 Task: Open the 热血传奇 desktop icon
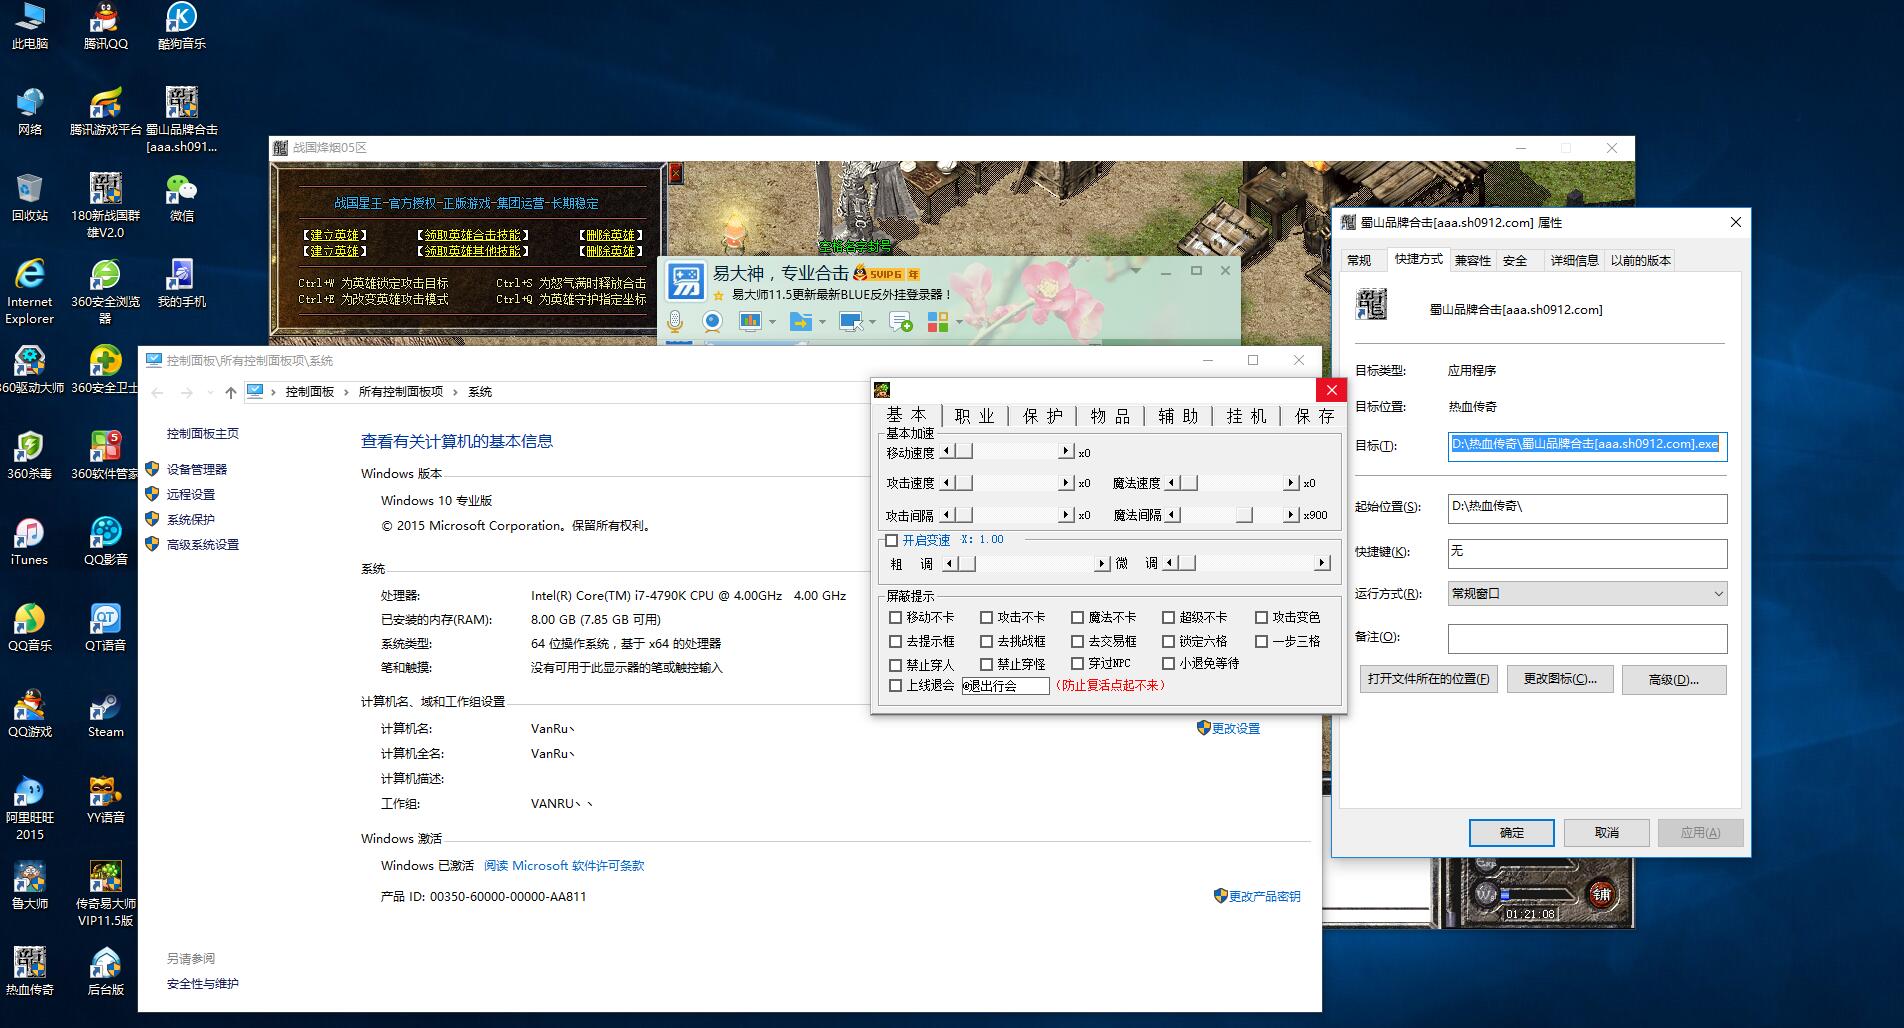tap(29, 972)
